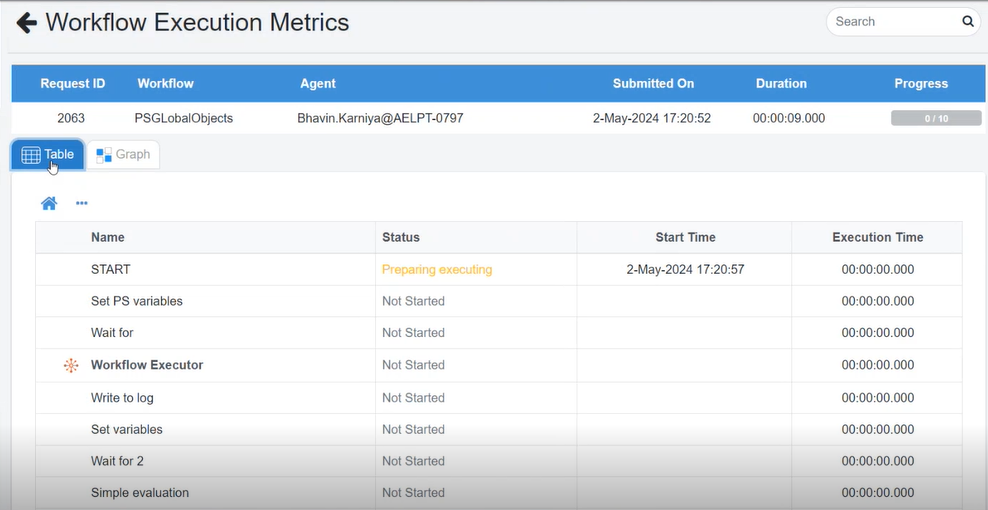Image resolution: width=988 pixels, height=510 pixels.
Task: Switch to the Table tab
Action: pos(47,154)
